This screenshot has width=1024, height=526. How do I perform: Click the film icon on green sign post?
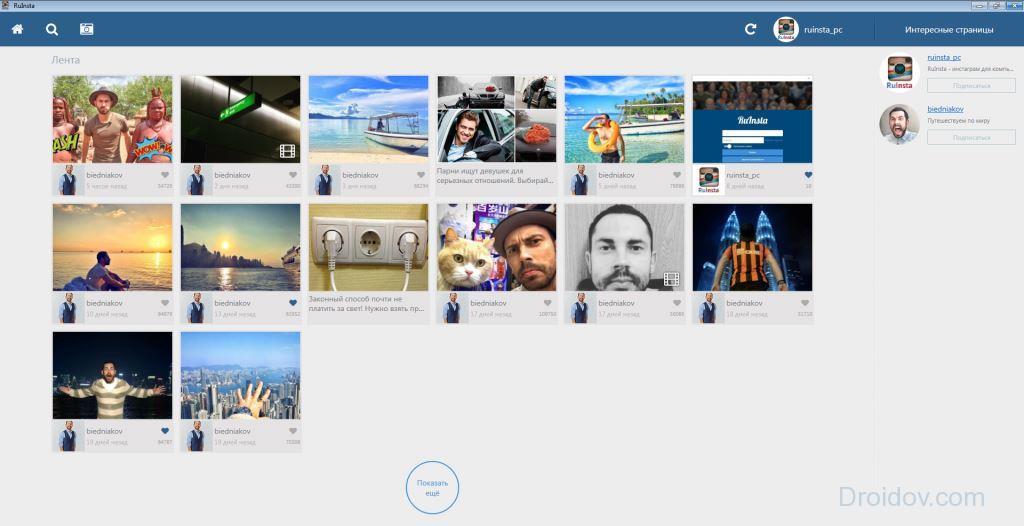287,151
